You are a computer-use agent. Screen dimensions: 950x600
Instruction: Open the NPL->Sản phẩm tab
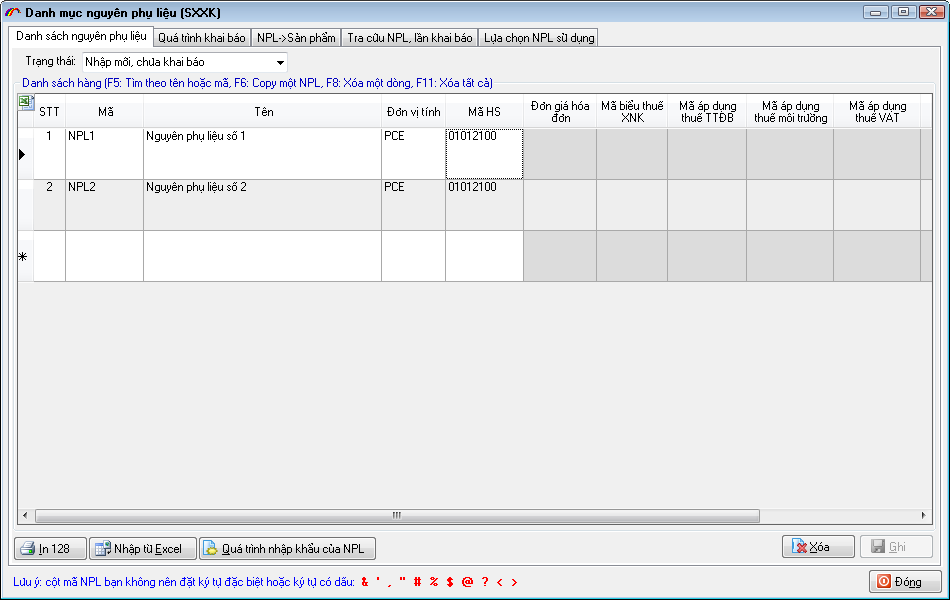point(296,38)
